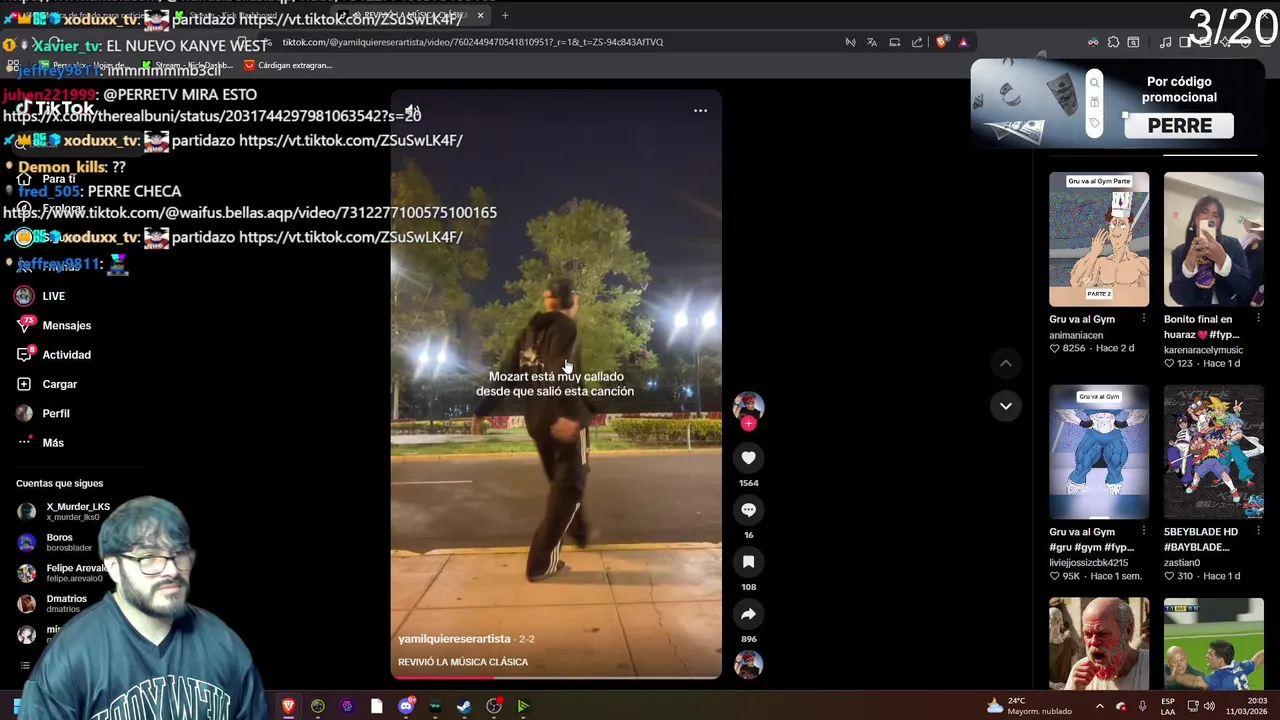The width and height of the screenshot is (1280, 720).
Task: Open the weather widget showing 24°C
Action: click(x=1029, y=706)
